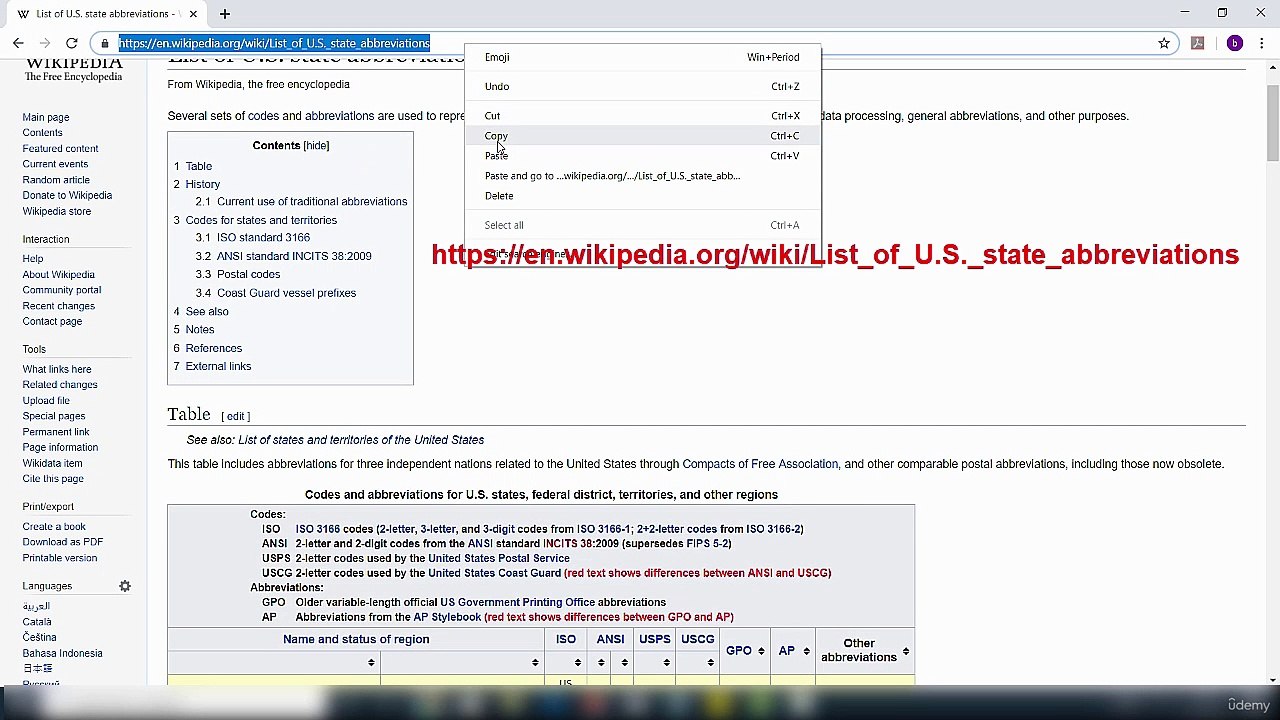Click the browser back arrow

[x=18, y=43]
